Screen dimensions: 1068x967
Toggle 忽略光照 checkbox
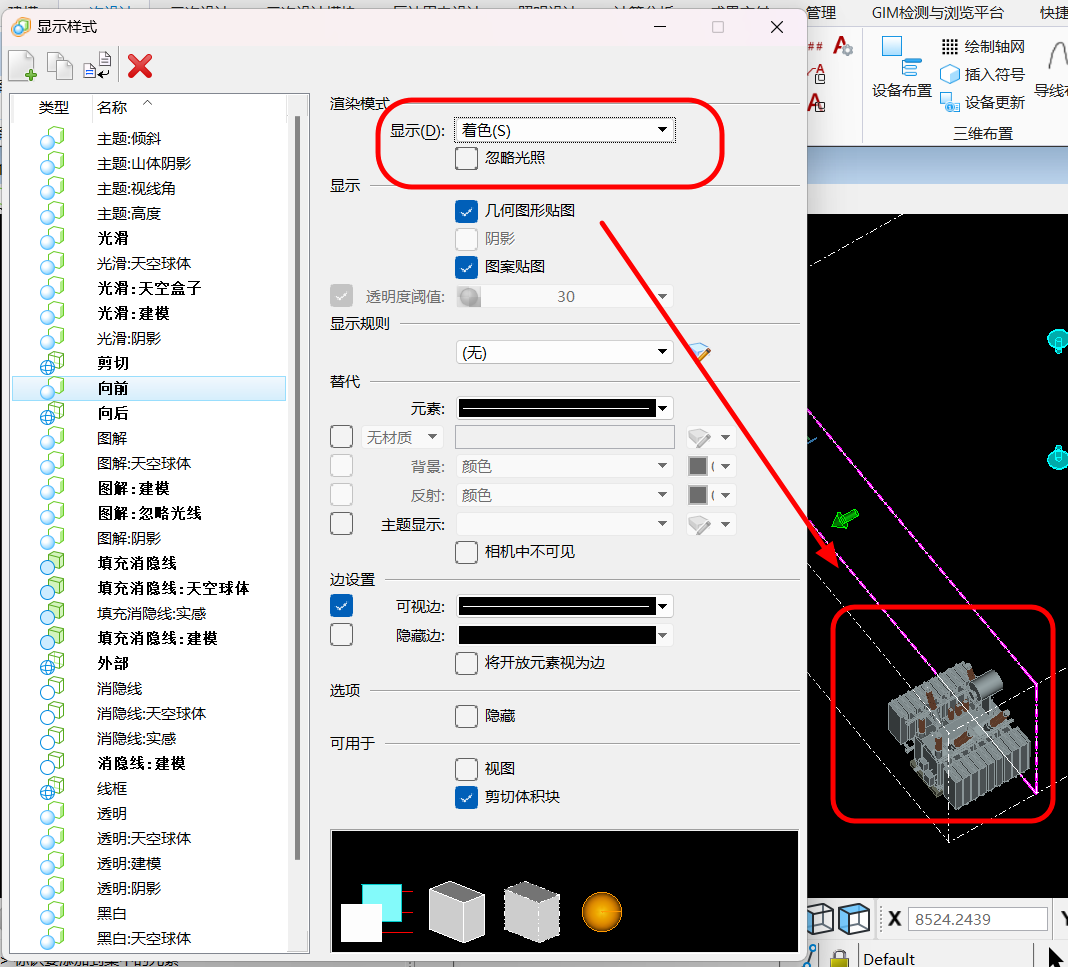pos(466,158)
